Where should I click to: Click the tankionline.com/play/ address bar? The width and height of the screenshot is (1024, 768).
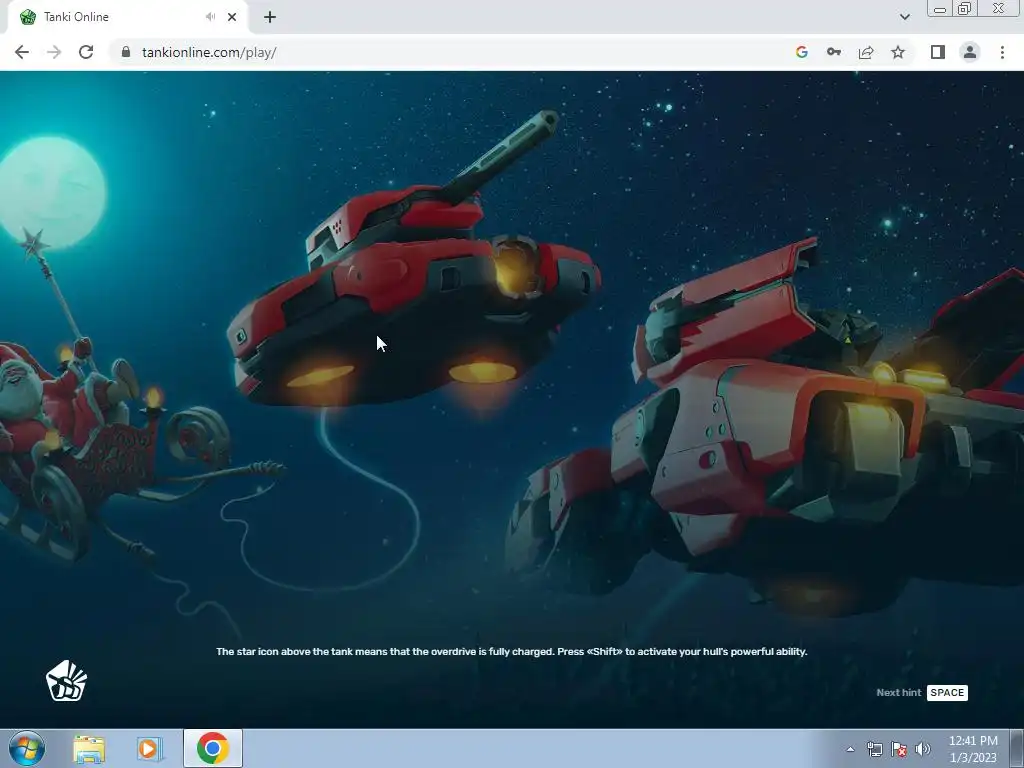(209, 52)
